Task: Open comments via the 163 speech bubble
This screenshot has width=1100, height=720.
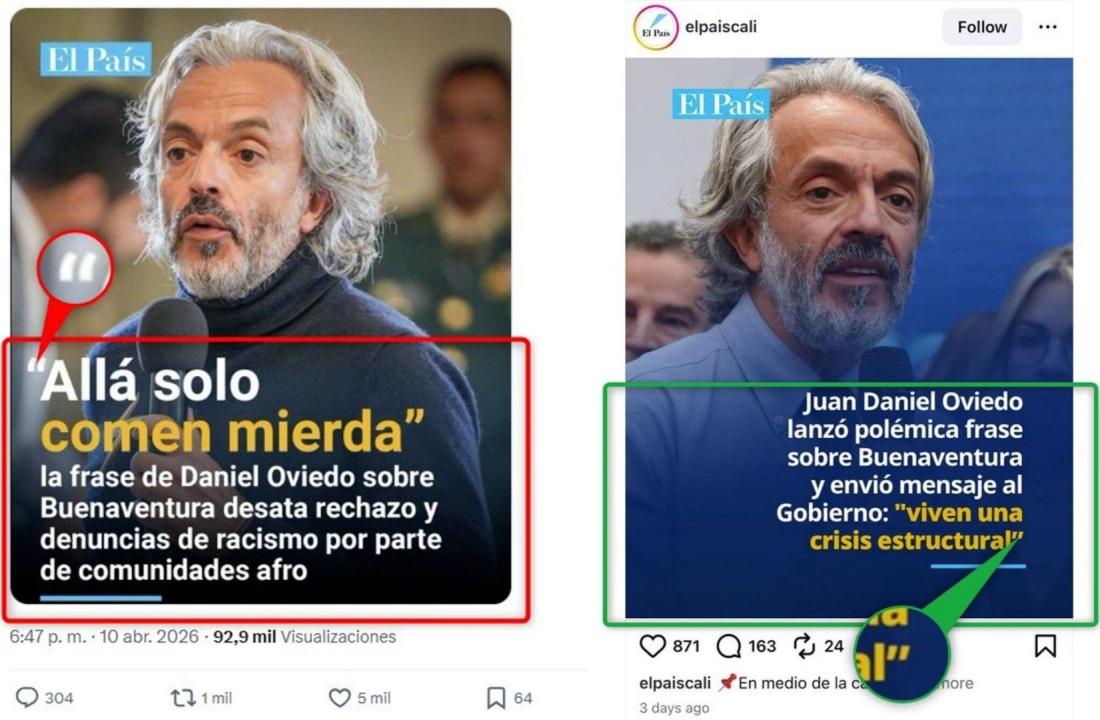Action: pyautogui.click(x=729, y=646)
